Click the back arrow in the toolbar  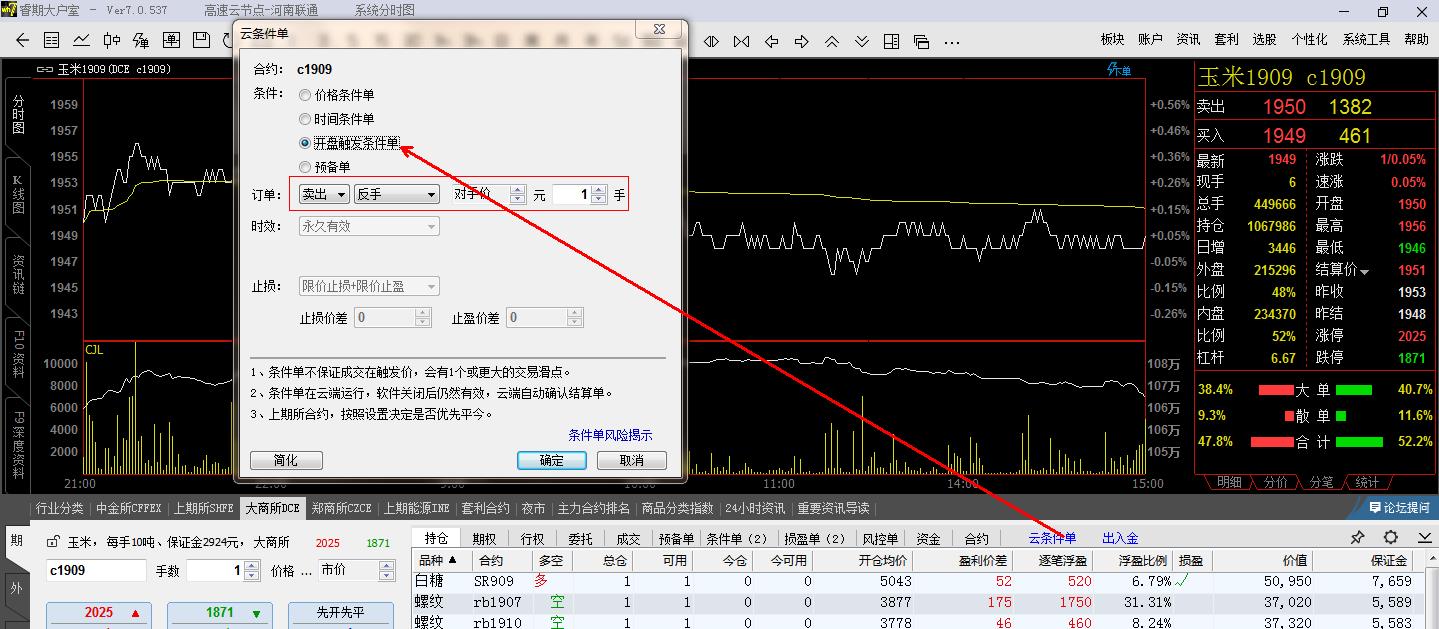[22, 41]
